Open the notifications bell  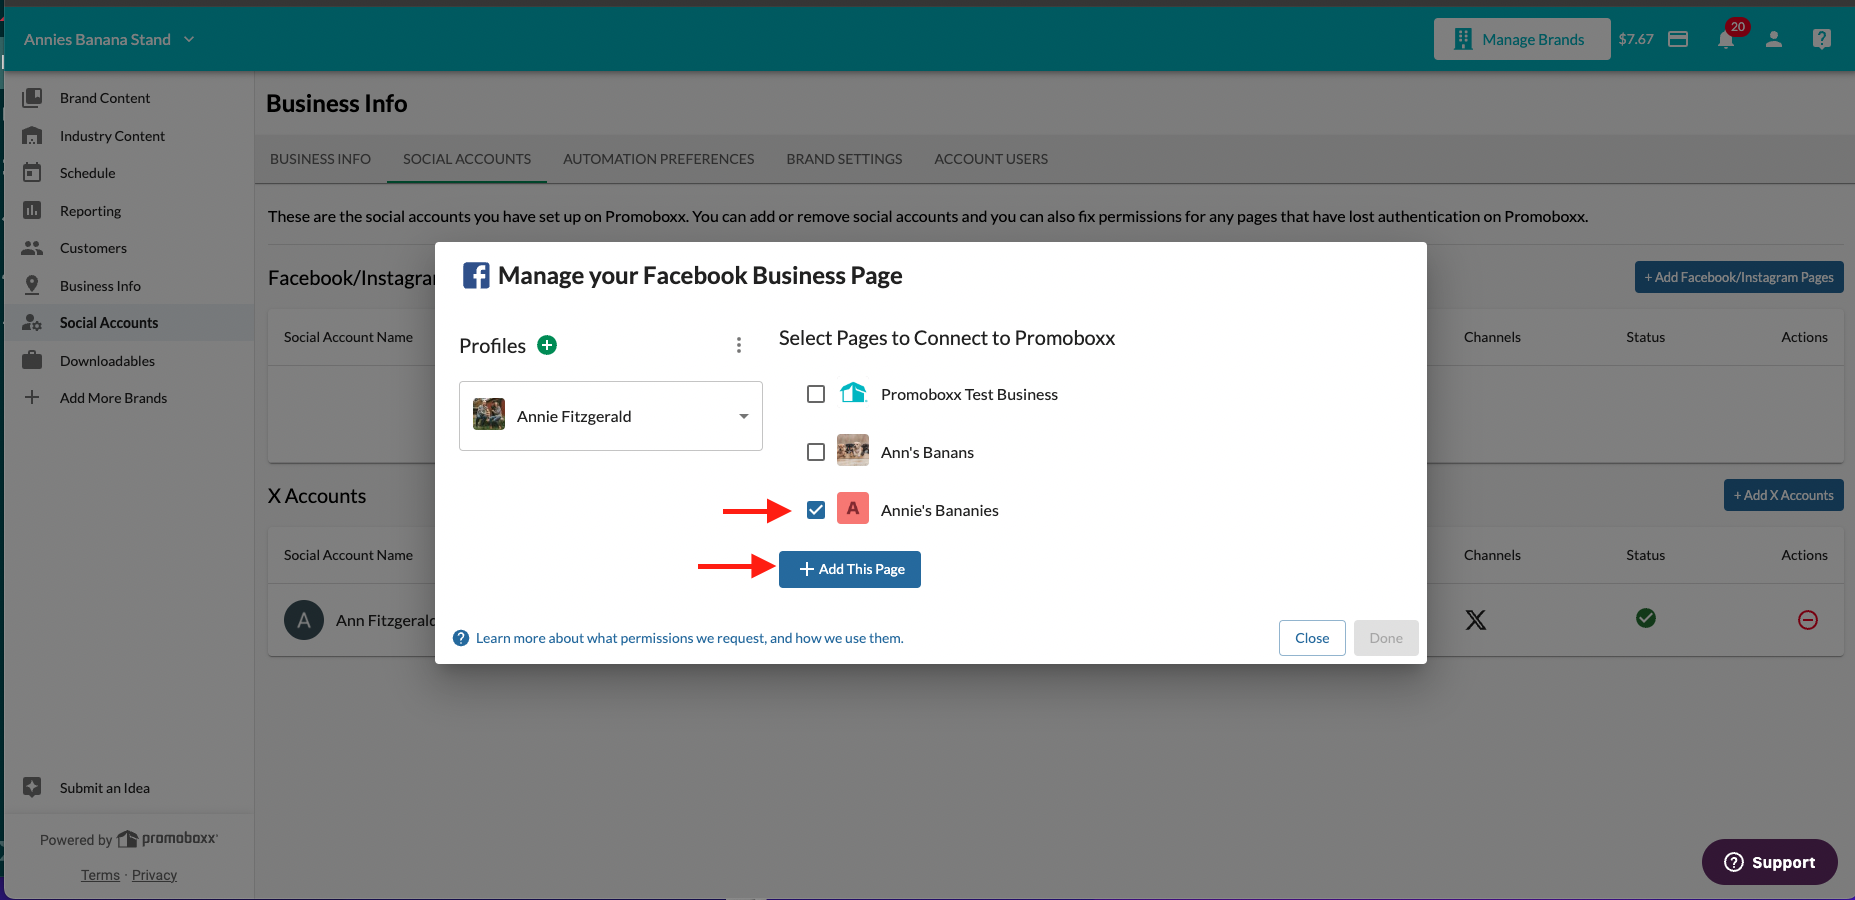(x=1726, y=40)
